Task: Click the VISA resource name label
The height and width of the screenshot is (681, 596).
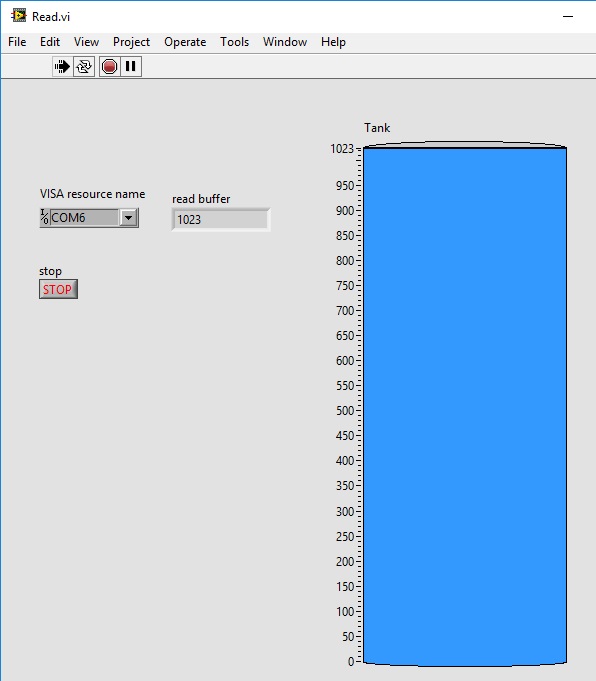Action: tap(93, 194)
